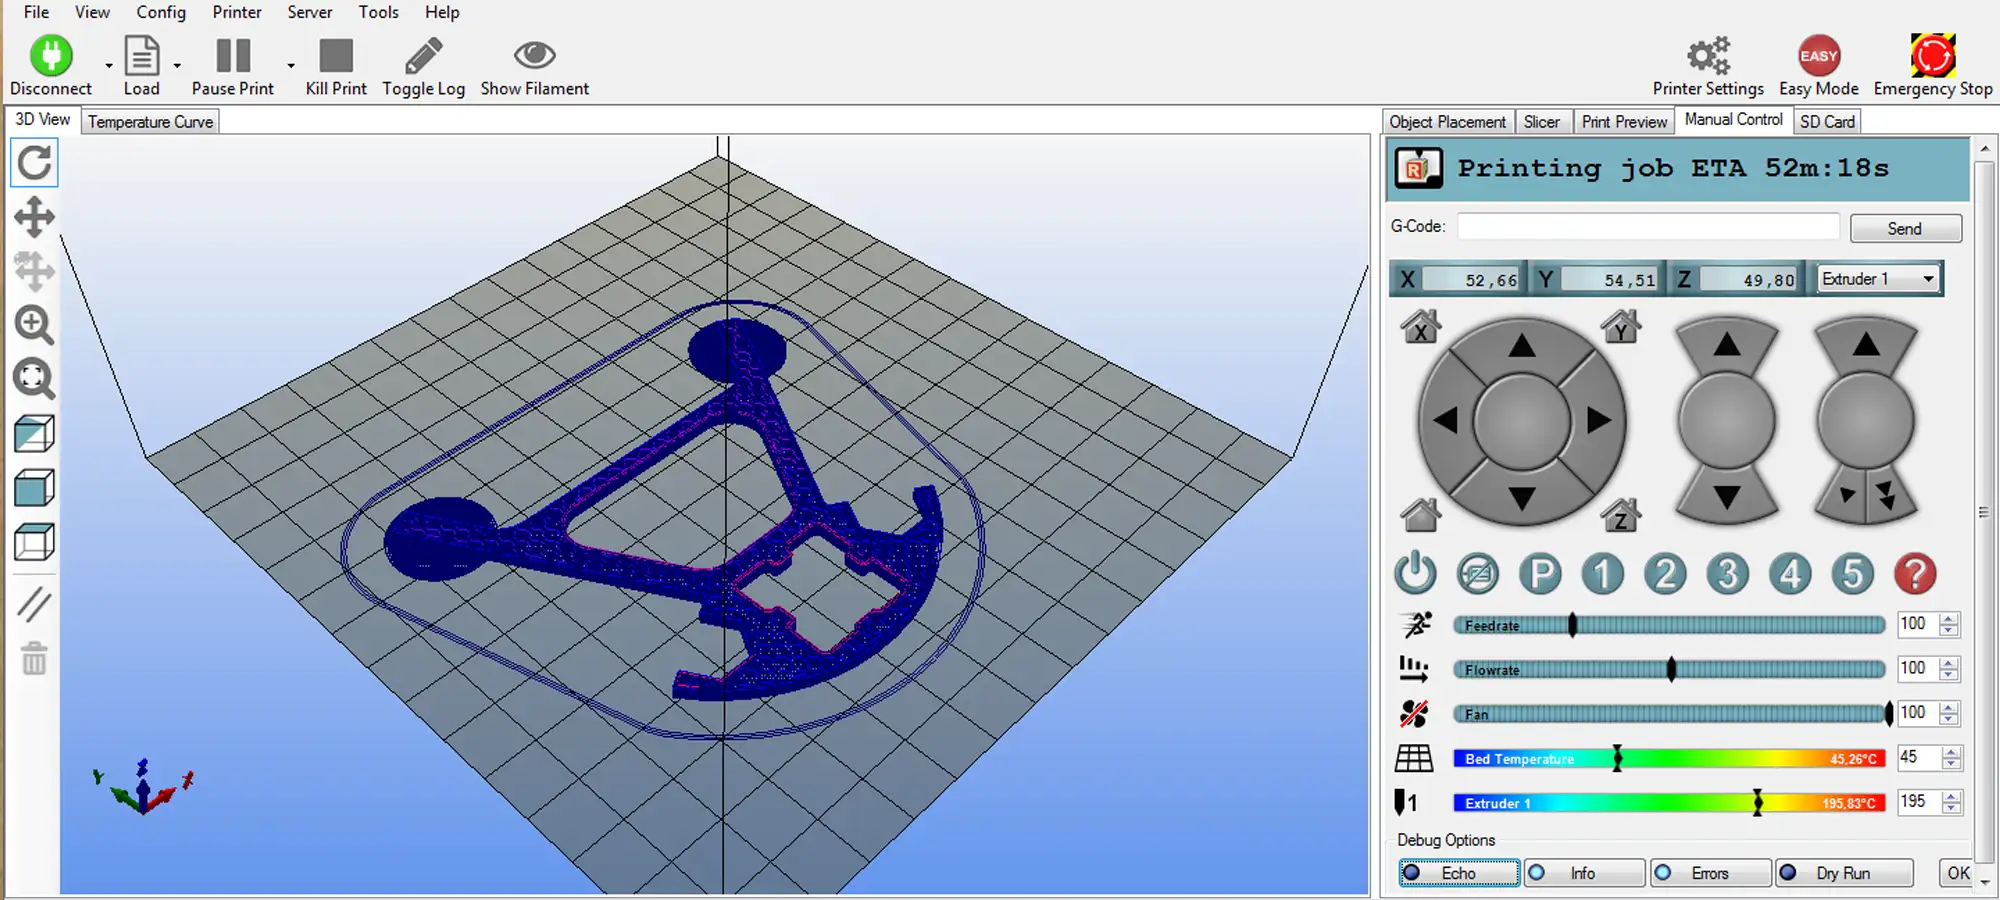Run custom script button 5

pyautogui.click(x=1853, y=574)
